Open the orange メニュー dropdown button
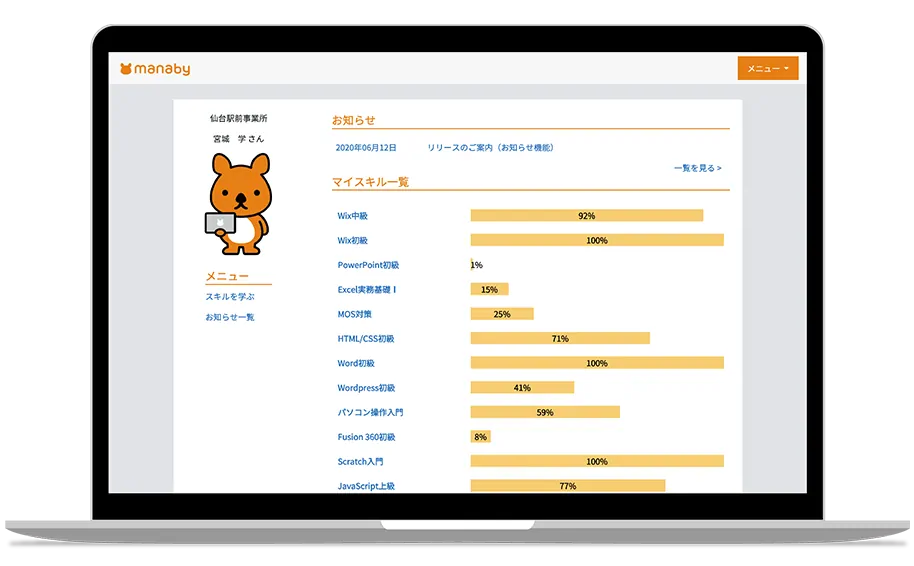This screenshot has height=566, width=914. [x=767, y=69]
